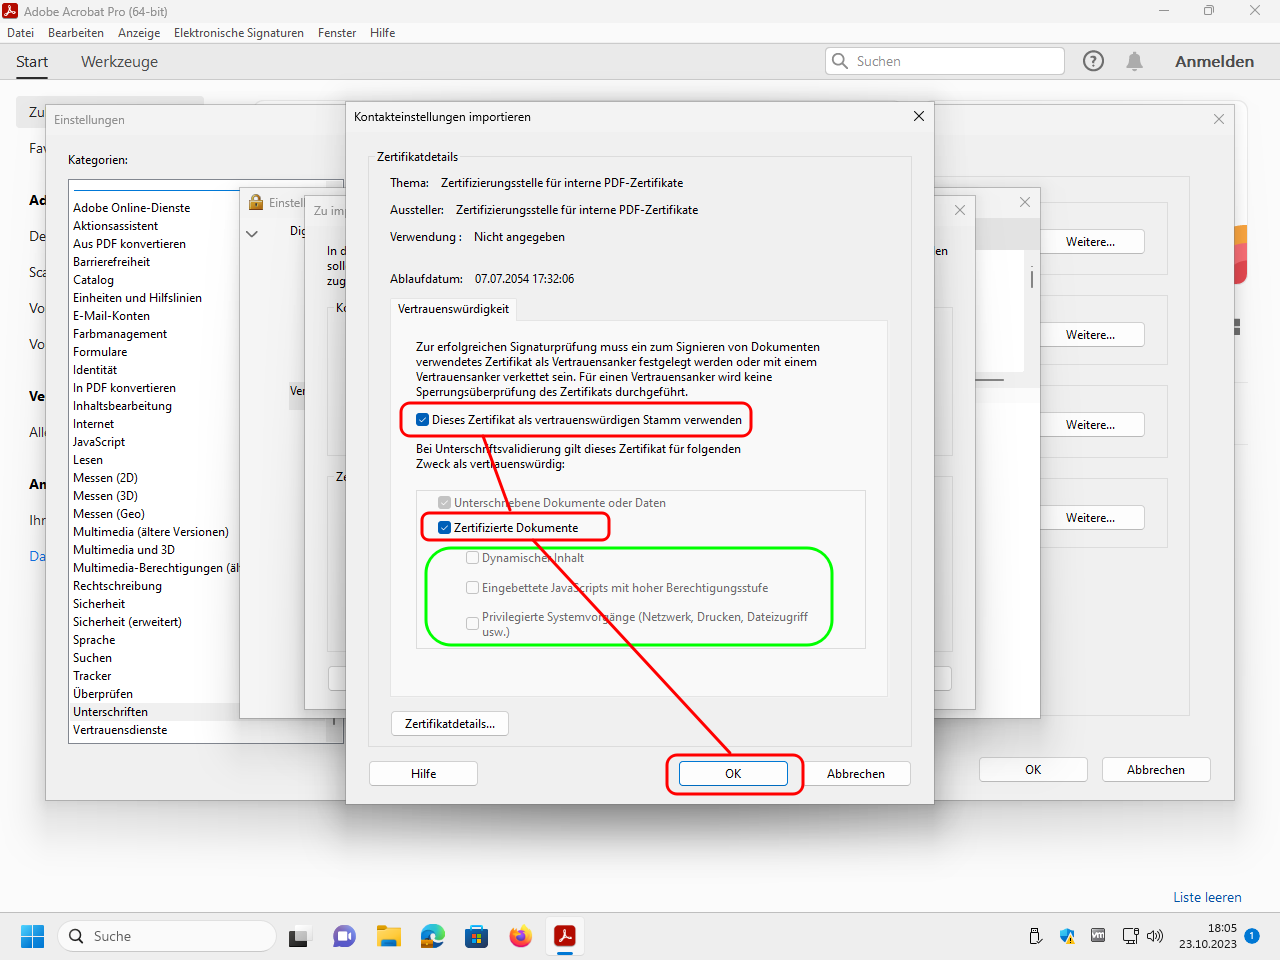Click the help question mark icon
The image size is (1280, 960).
(1093, 61)
